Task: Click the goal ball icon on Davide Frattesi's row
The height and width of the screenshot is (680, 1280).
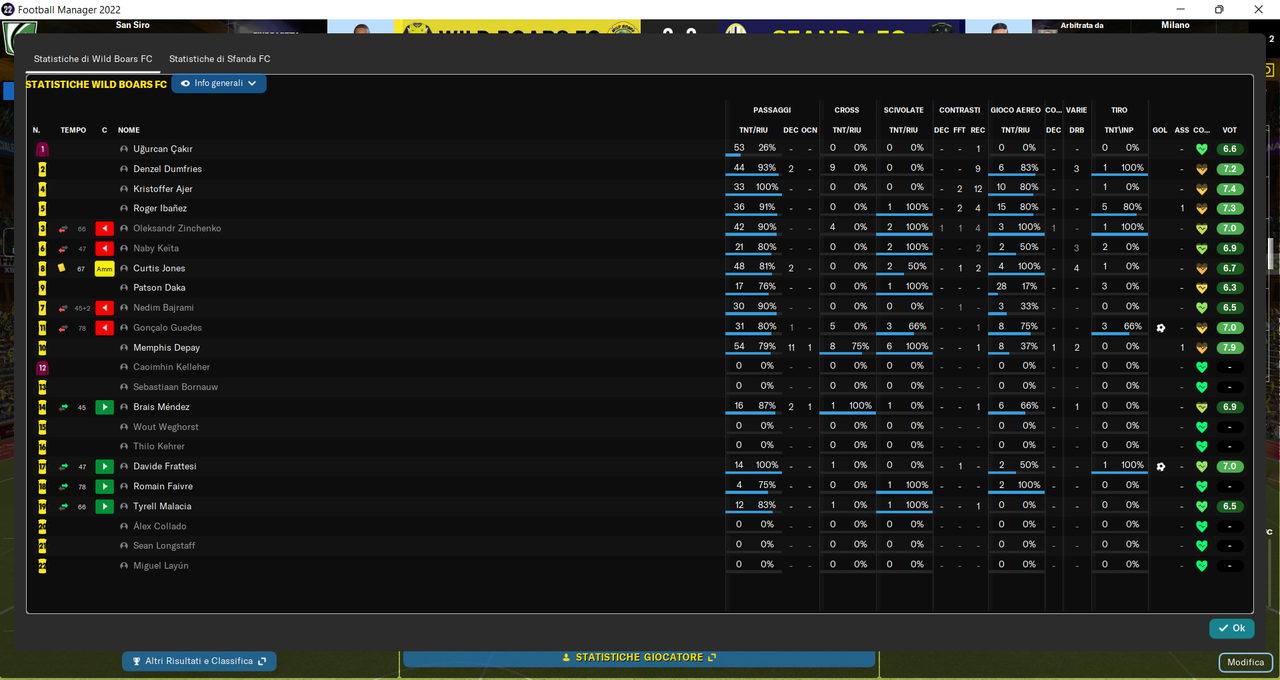Action: [x=1160, y=467]
